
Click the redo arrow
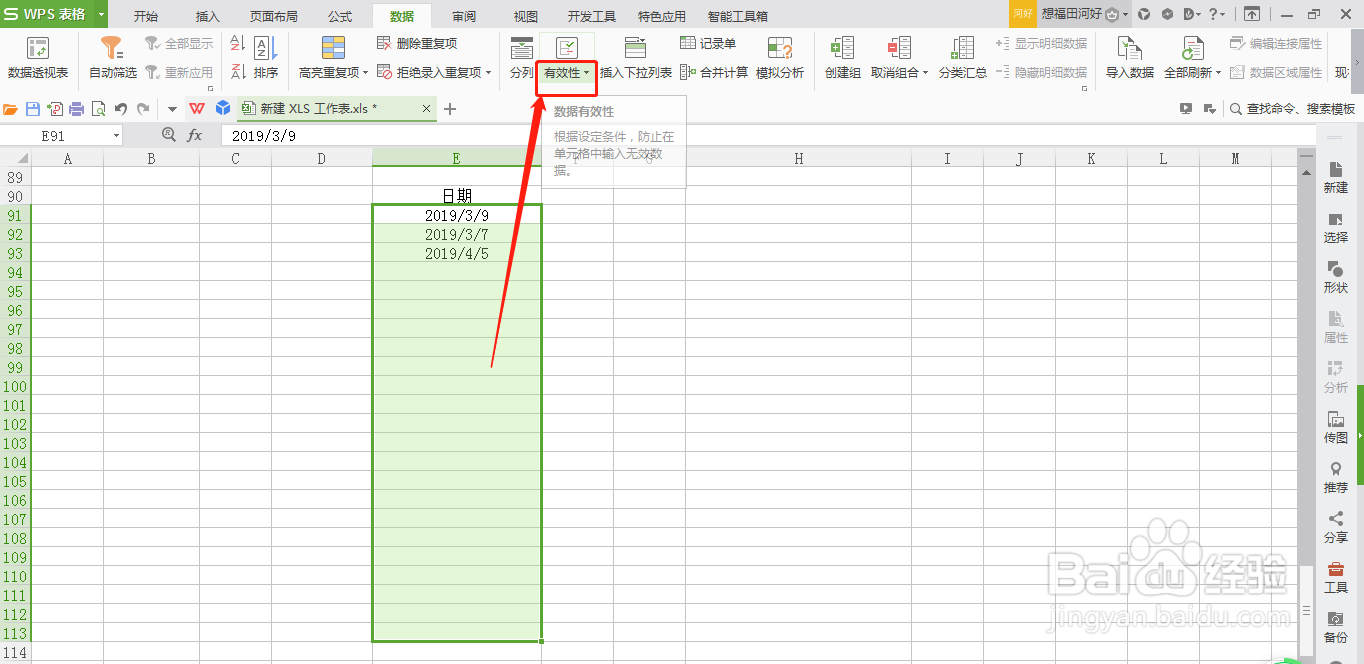click(x=143, y=109)
